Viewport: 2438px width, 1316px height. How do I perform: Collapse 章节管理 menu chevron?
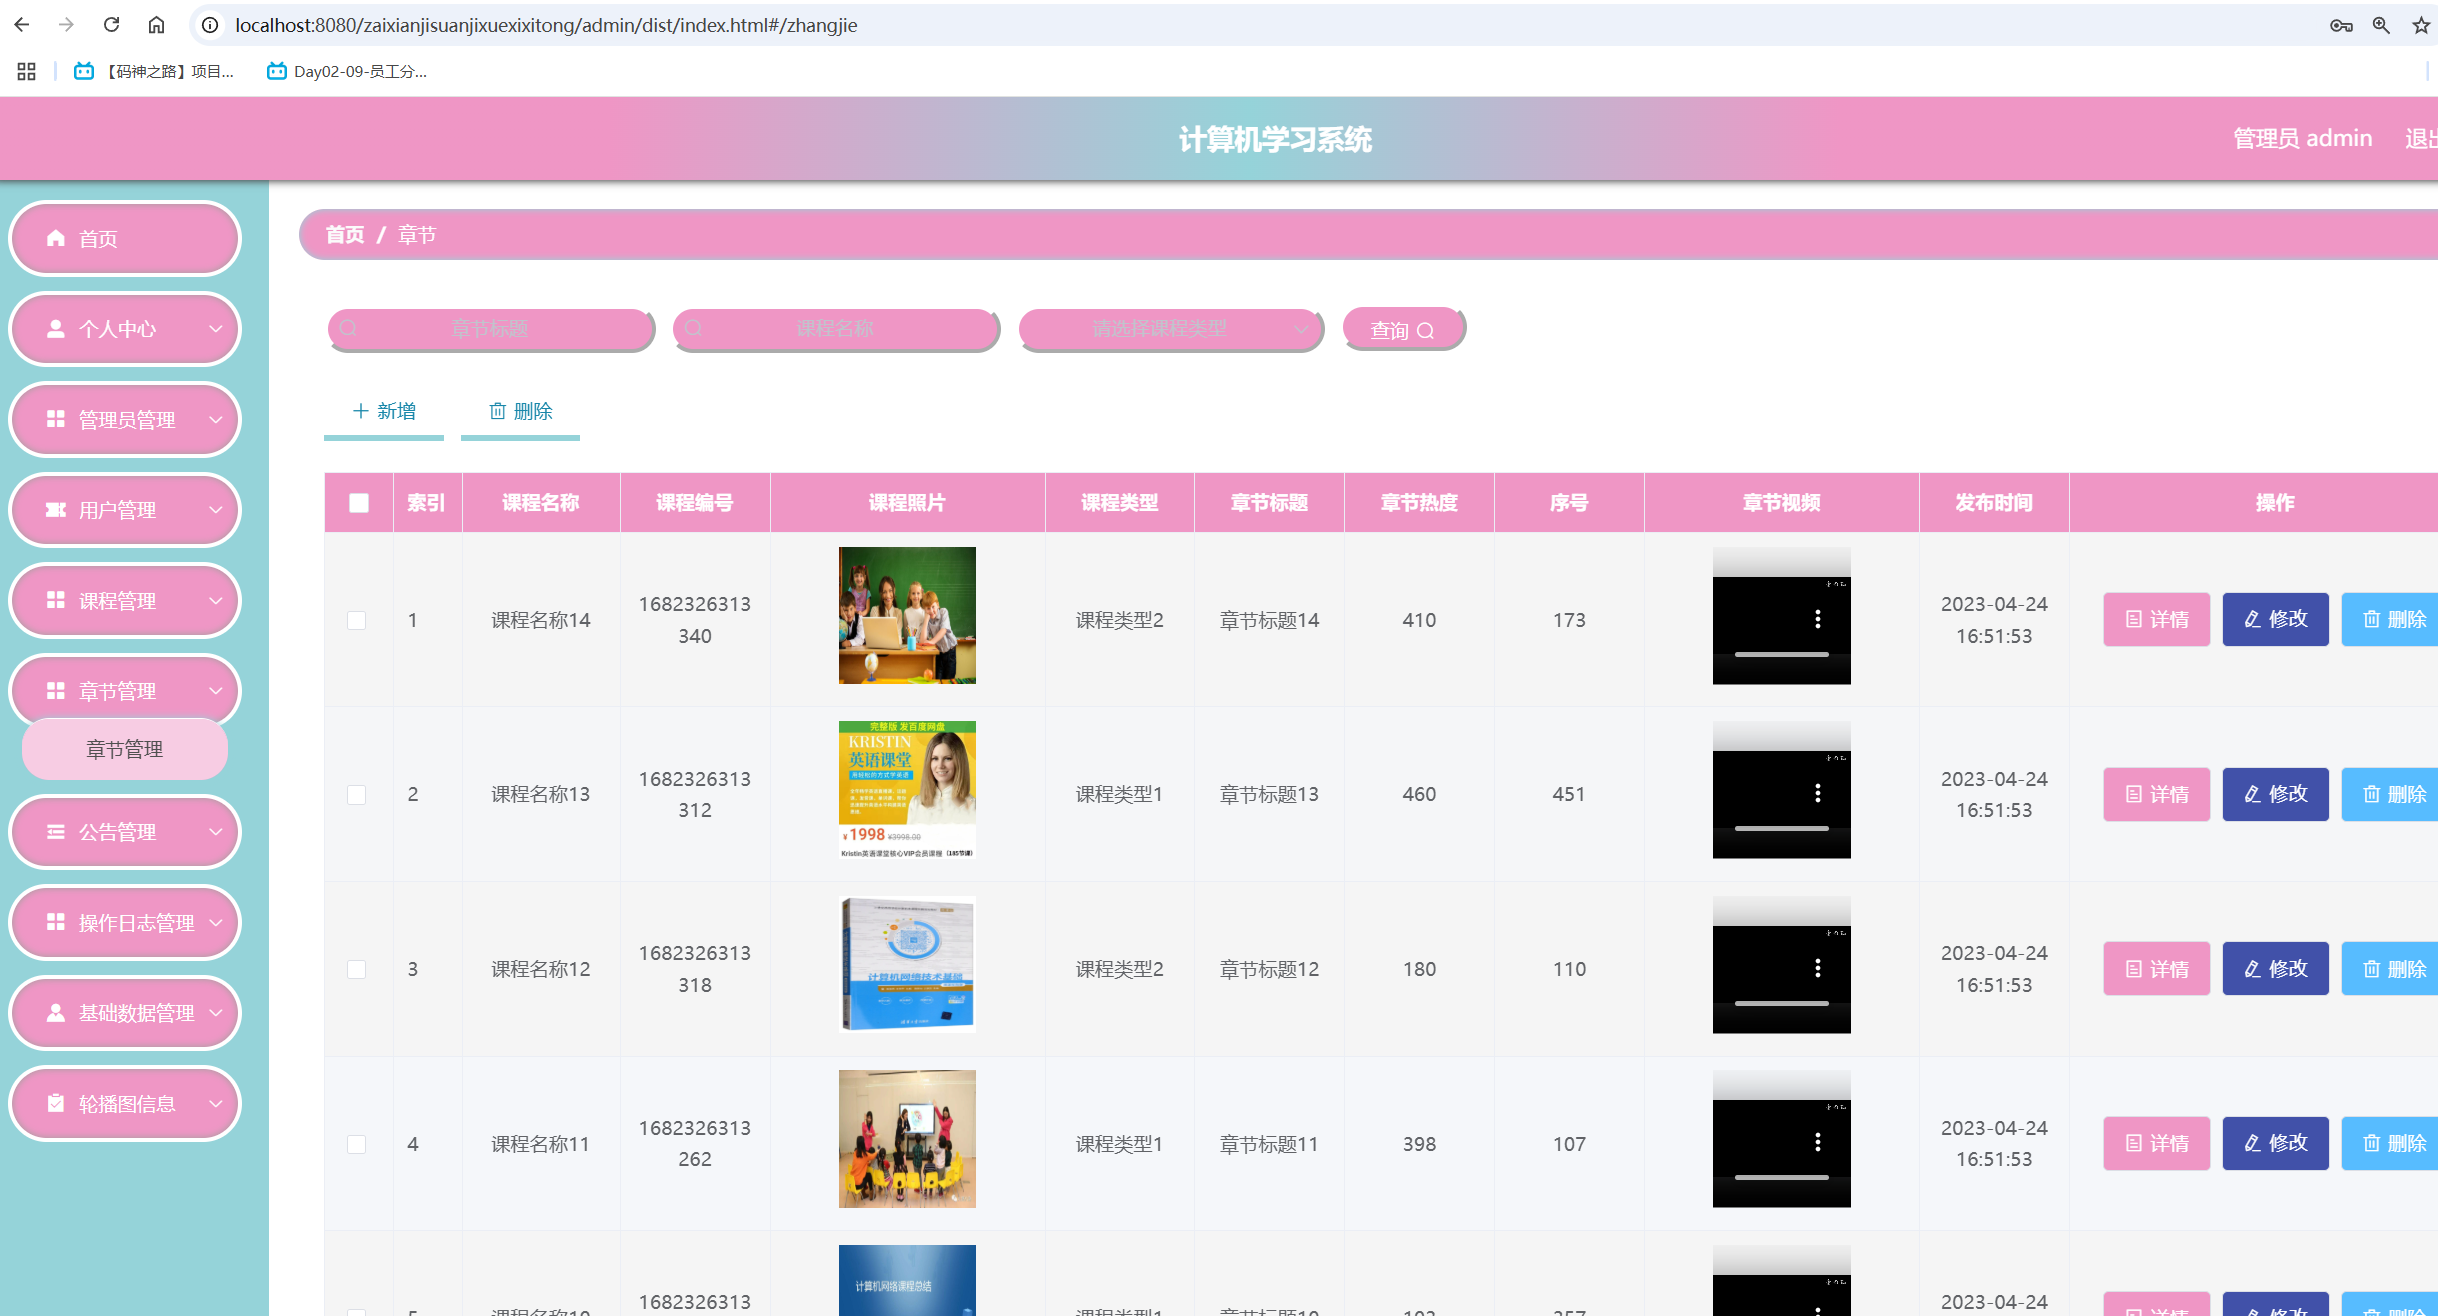click(215, 691)
